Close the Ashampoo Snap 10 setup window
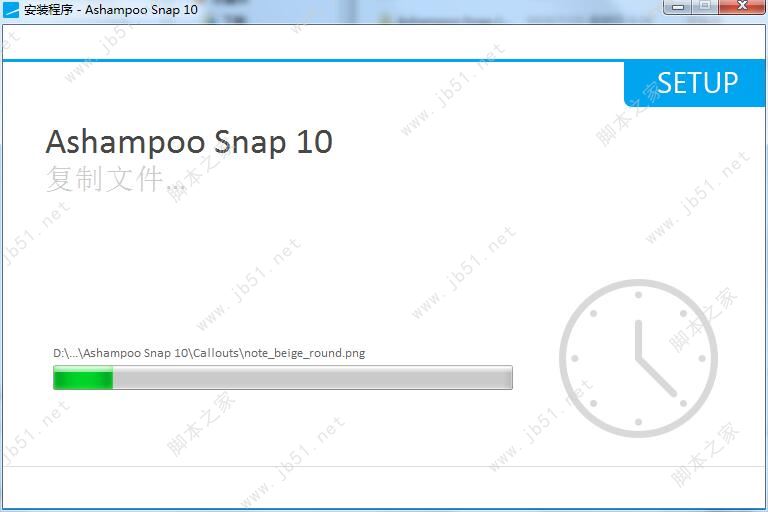 (742, 7)
